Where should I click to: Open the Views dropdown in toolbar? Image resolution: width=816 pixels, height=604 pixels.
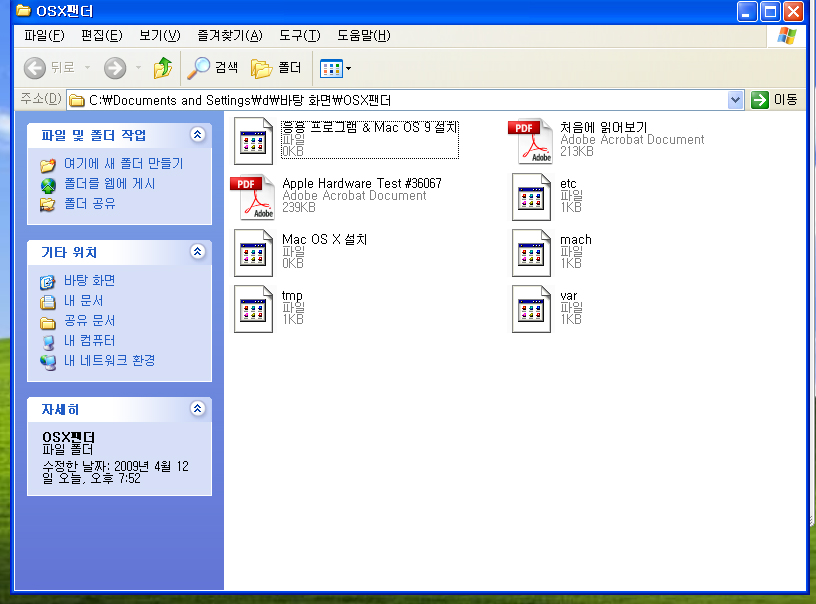tap(335, 68)
